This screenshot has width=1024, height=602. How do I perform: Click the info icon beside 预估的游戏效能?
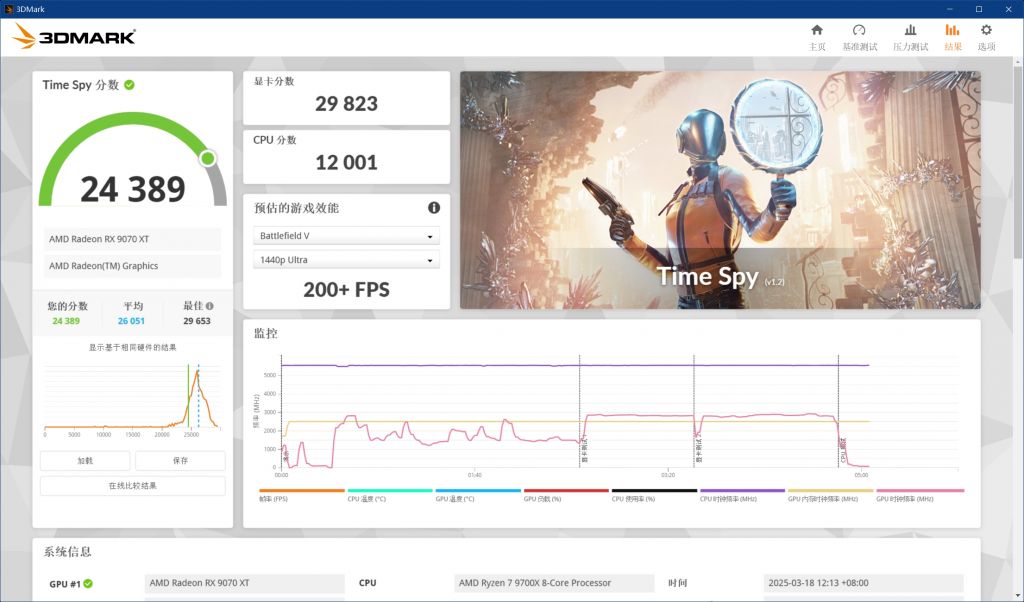(434, 208)
